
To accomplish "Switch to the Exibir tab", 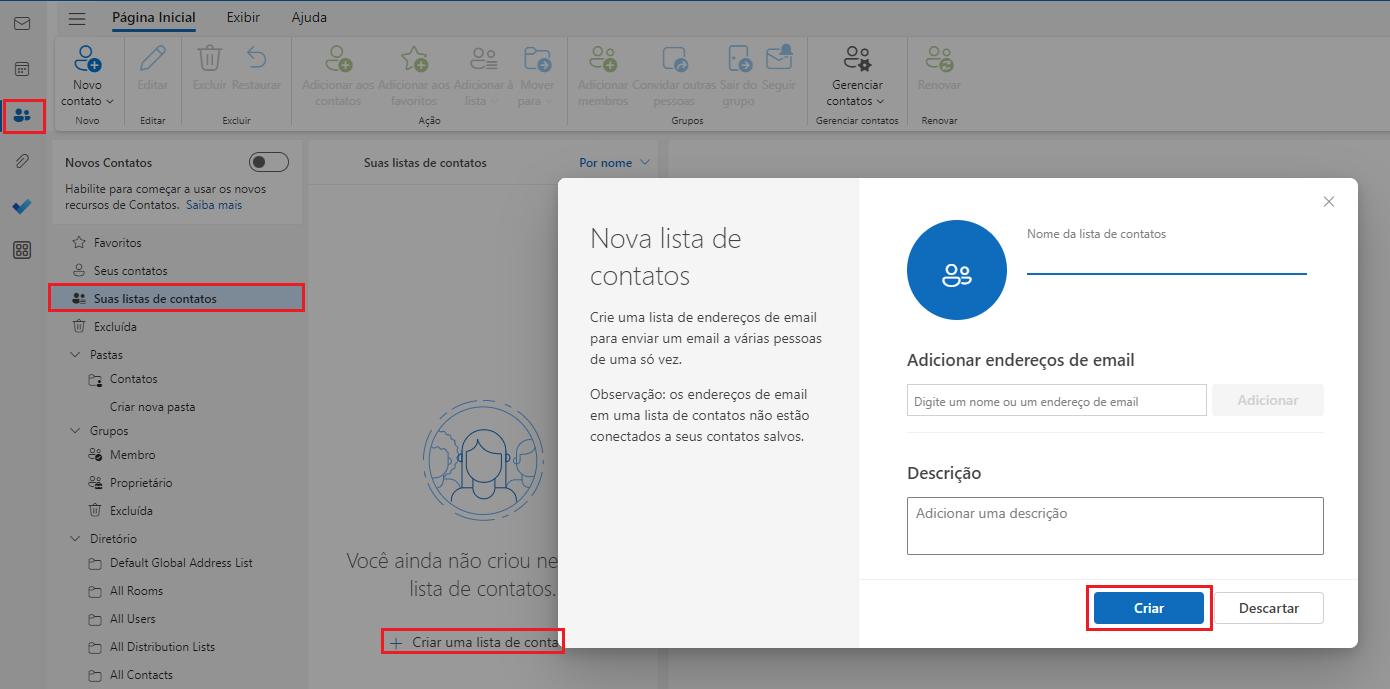I will 243,17.
